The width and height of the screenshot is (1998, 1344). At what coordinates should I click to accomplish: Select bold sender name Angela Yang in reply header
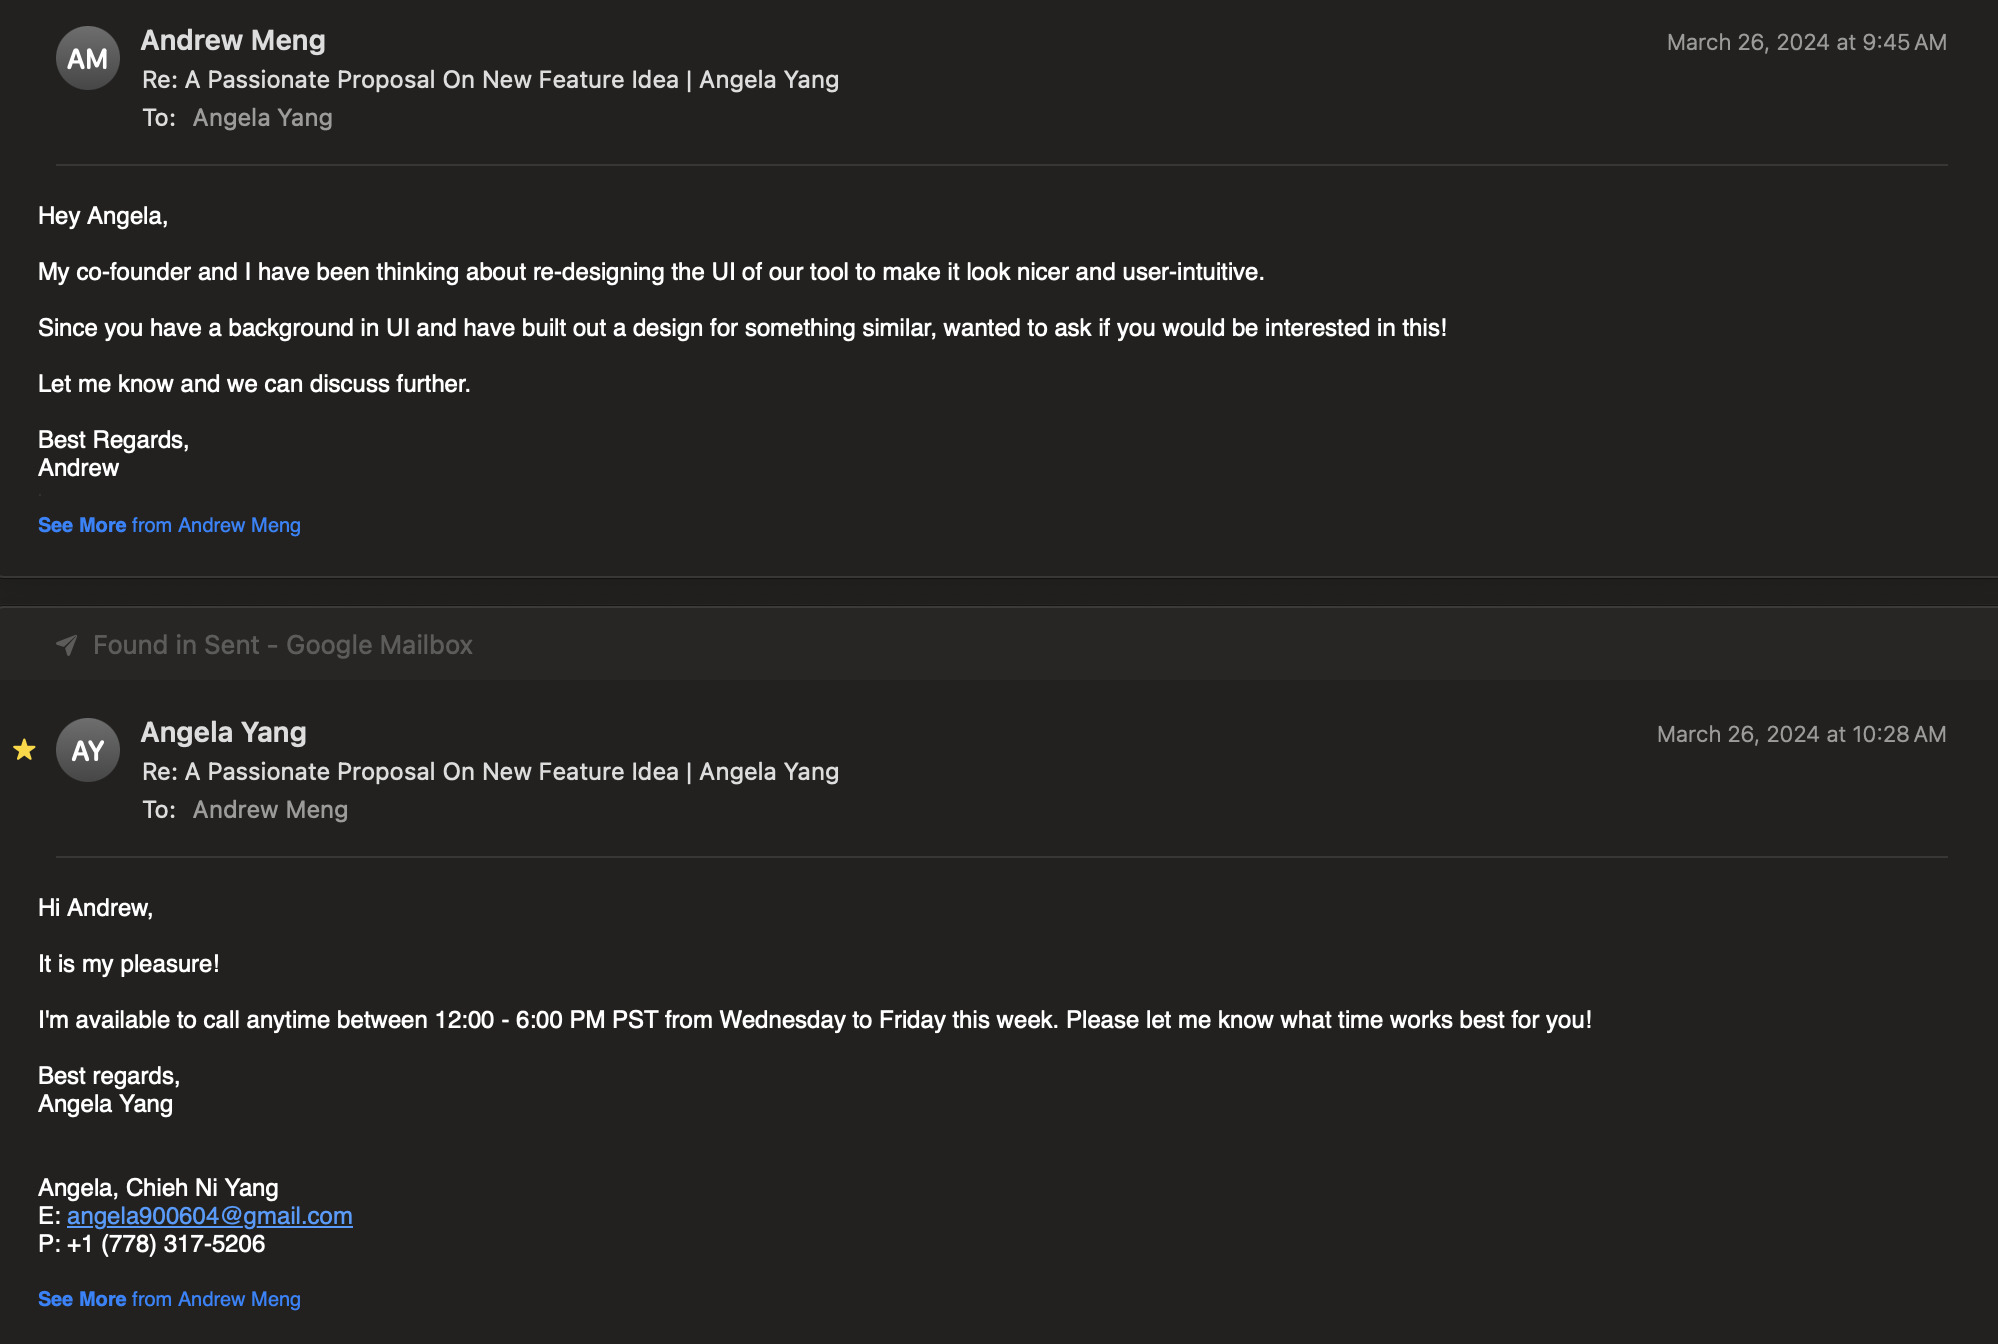pos(223,732)
